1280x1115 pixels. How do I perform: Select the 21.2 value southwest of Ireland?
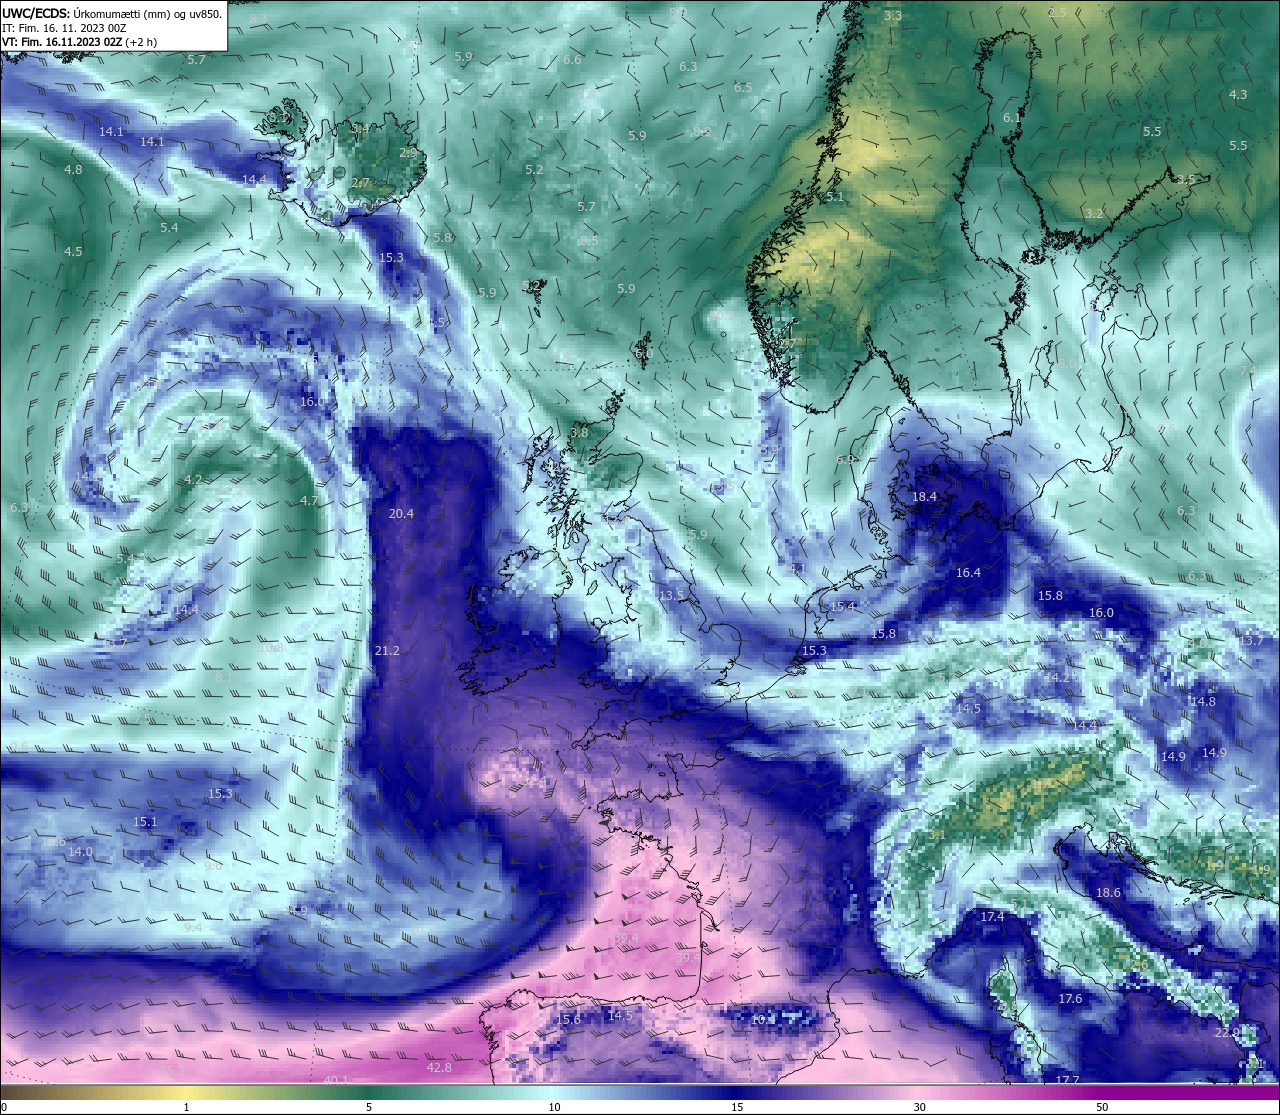[x=387, y=651]
